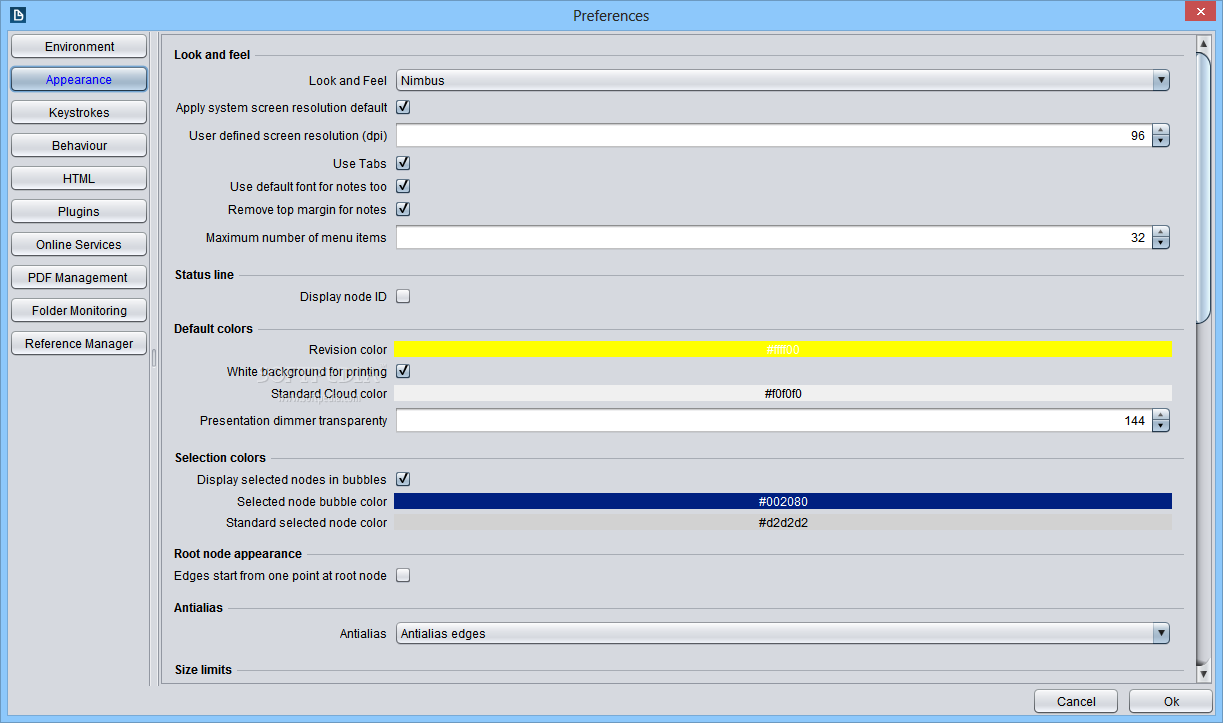Toggle White background for printing
This screenshot has height=723, width=1223.
(x=404, y=371)
